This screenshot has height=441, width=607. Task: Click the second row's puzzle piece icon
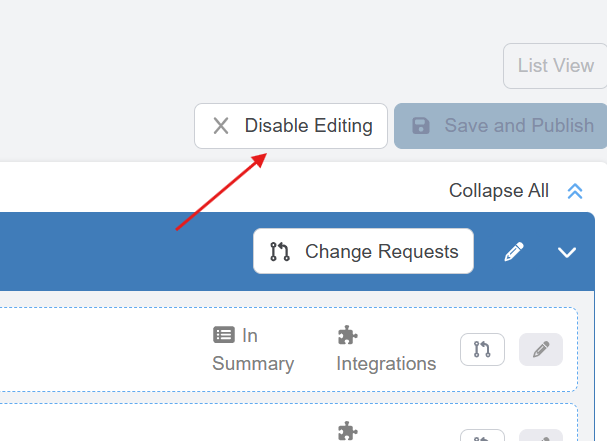point(348,430)
